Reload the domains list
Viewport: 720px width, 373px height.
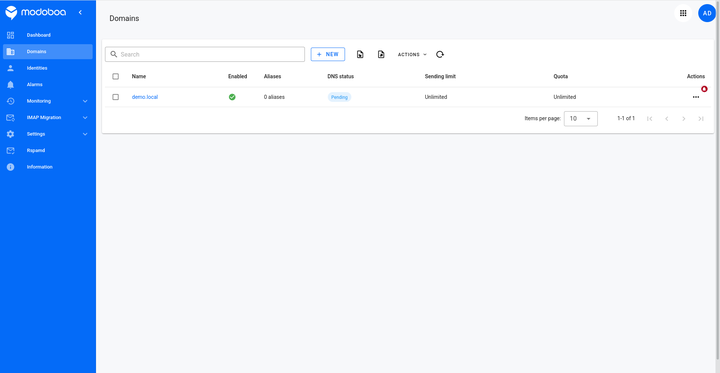[x=440, y=54]
